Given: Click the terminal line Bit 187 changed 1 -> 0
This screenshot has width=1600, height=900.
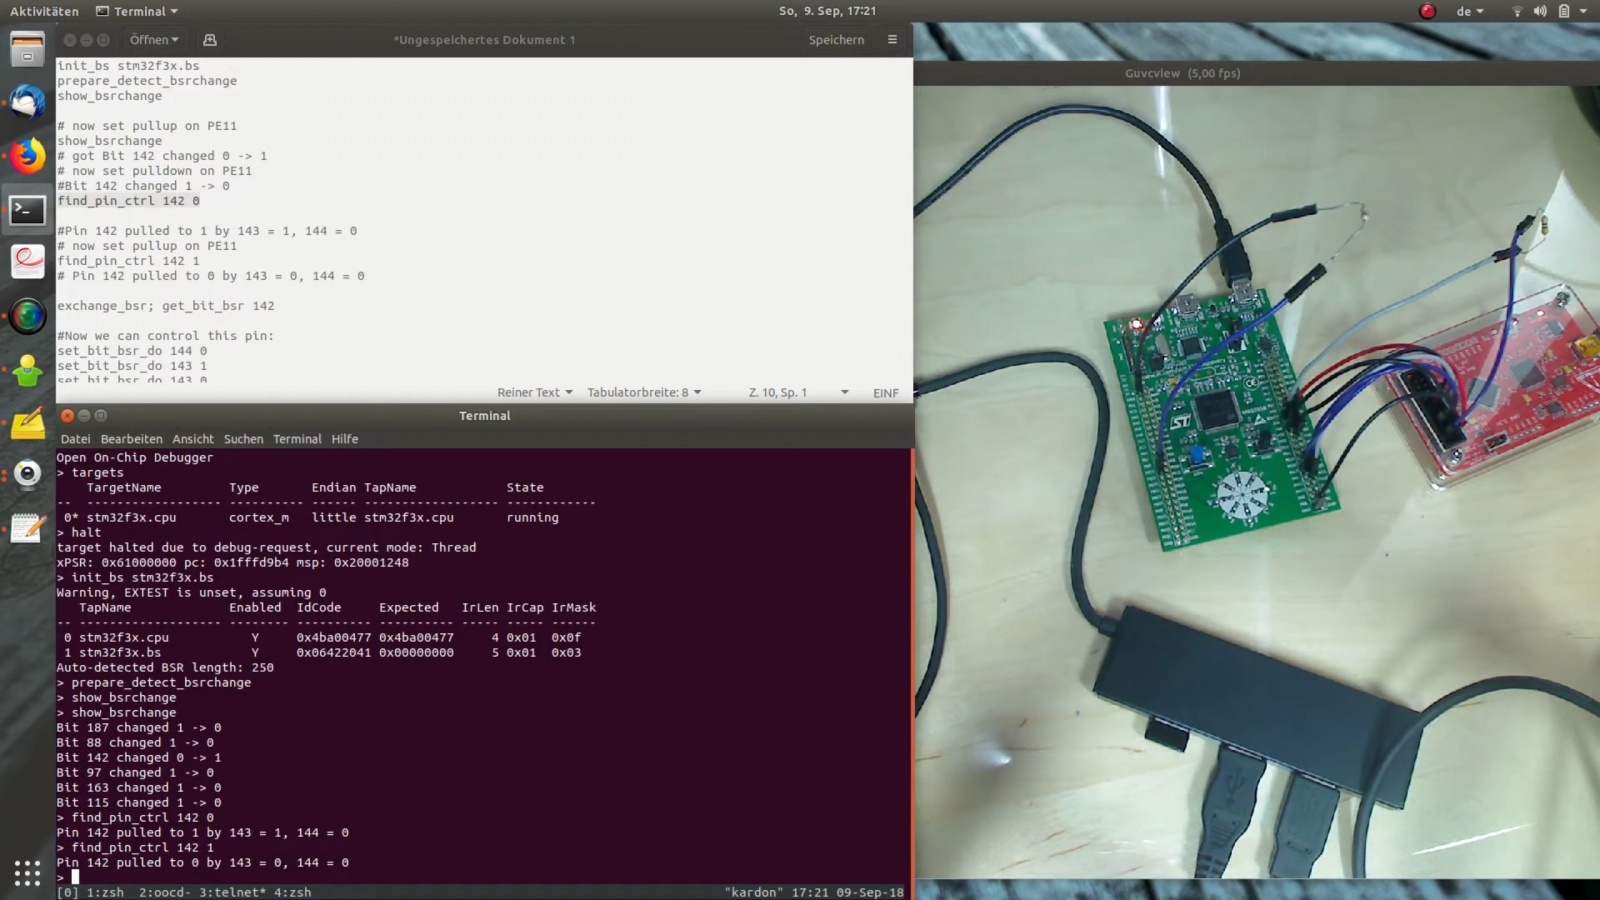Looking at the screenshot, I should (x=139, y=727).
